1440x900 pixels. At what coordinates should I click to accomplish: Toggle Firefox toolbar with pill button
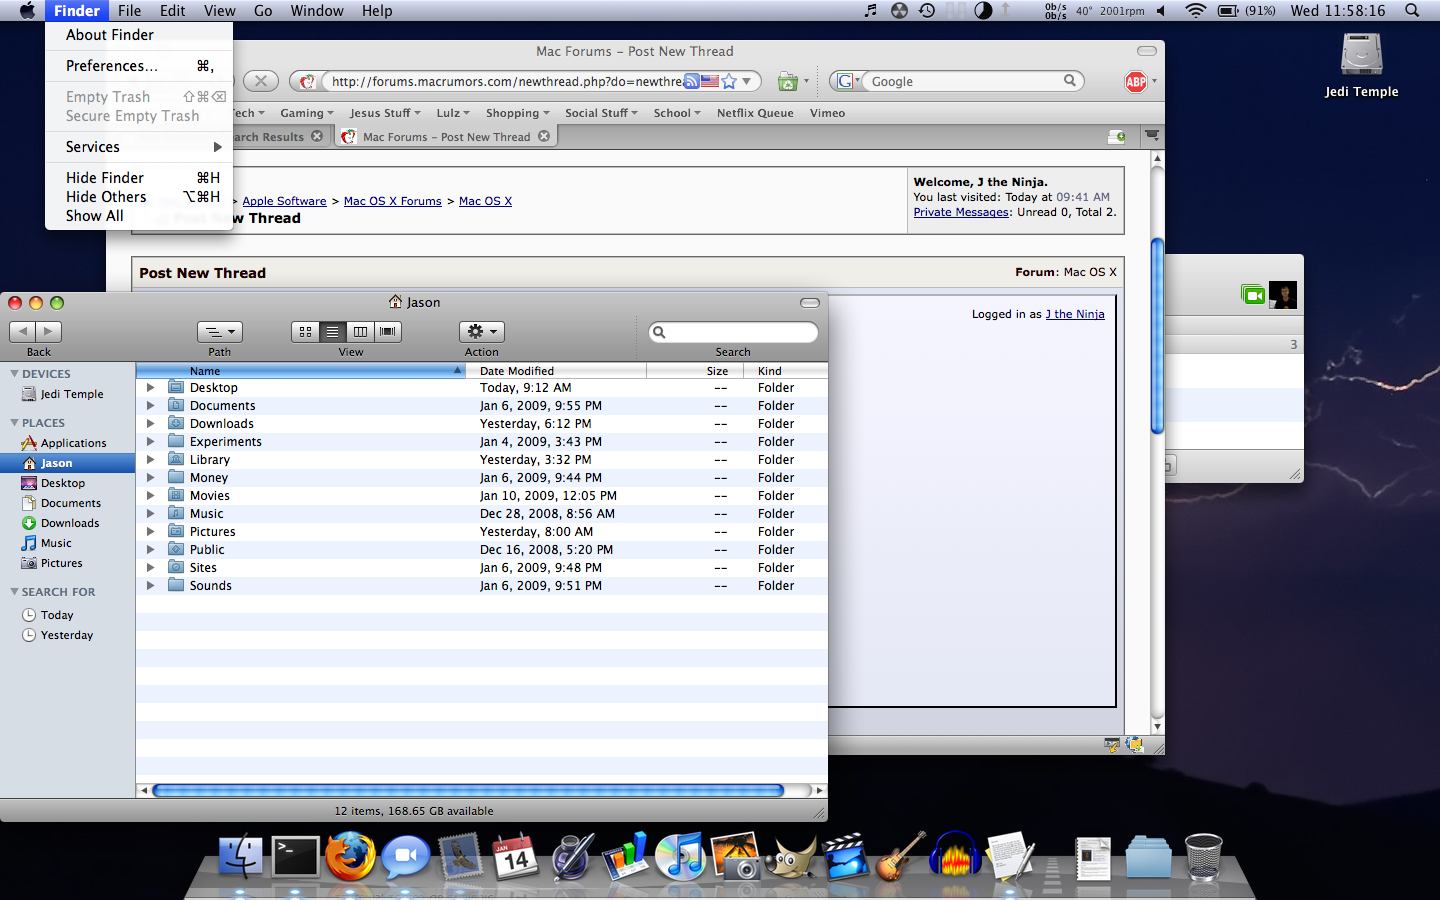tap(1147, 51)
